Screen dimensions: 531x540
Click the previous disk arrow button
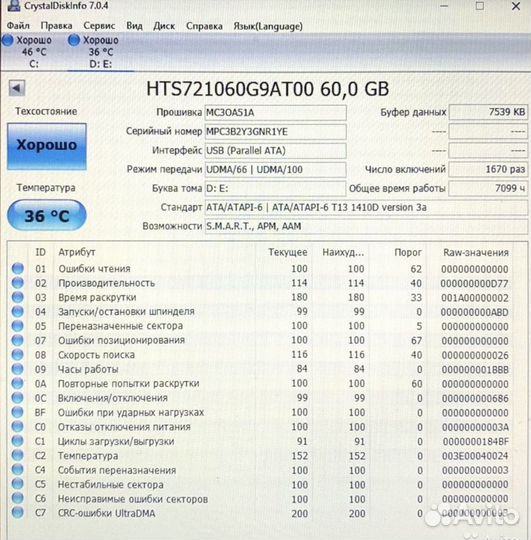pyautogui.click(x=17, y=88)
